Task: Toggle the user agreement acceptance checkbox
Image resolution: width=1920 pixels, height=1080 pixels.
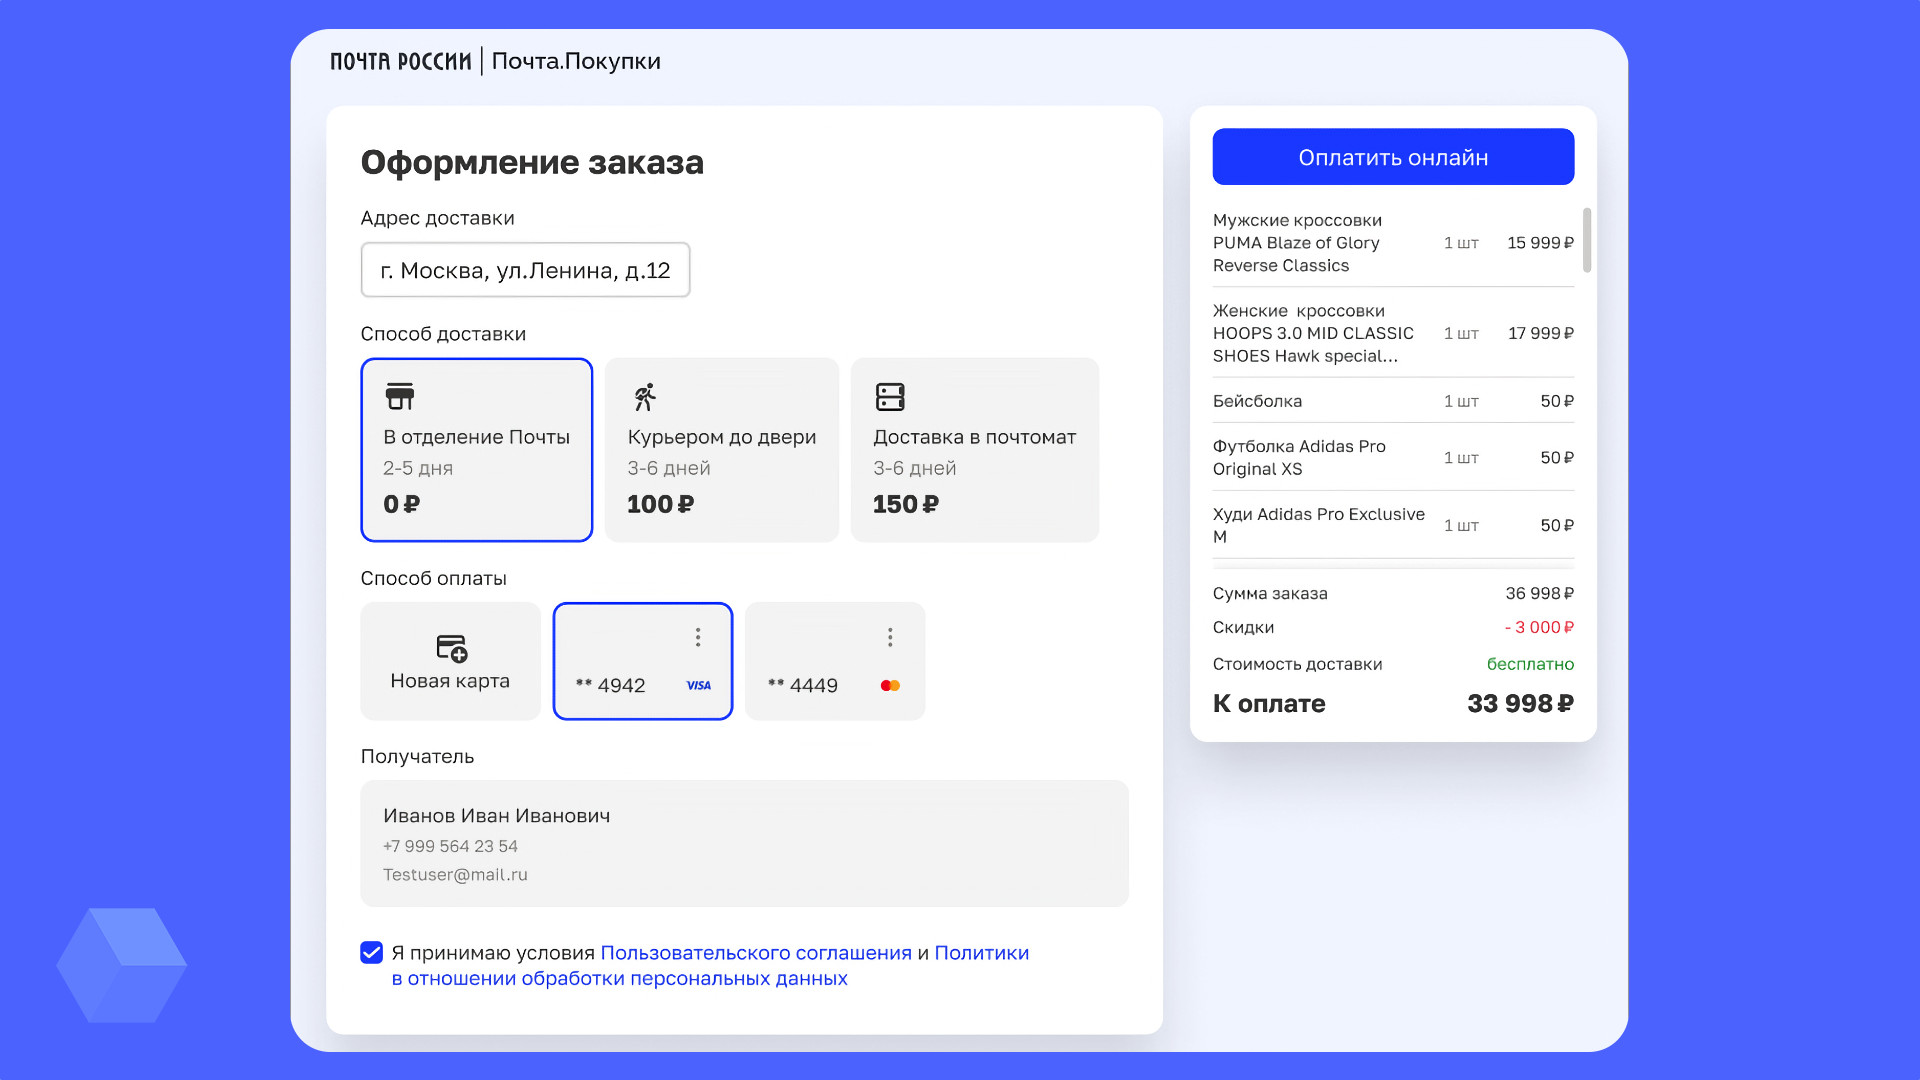Action: 371,952
